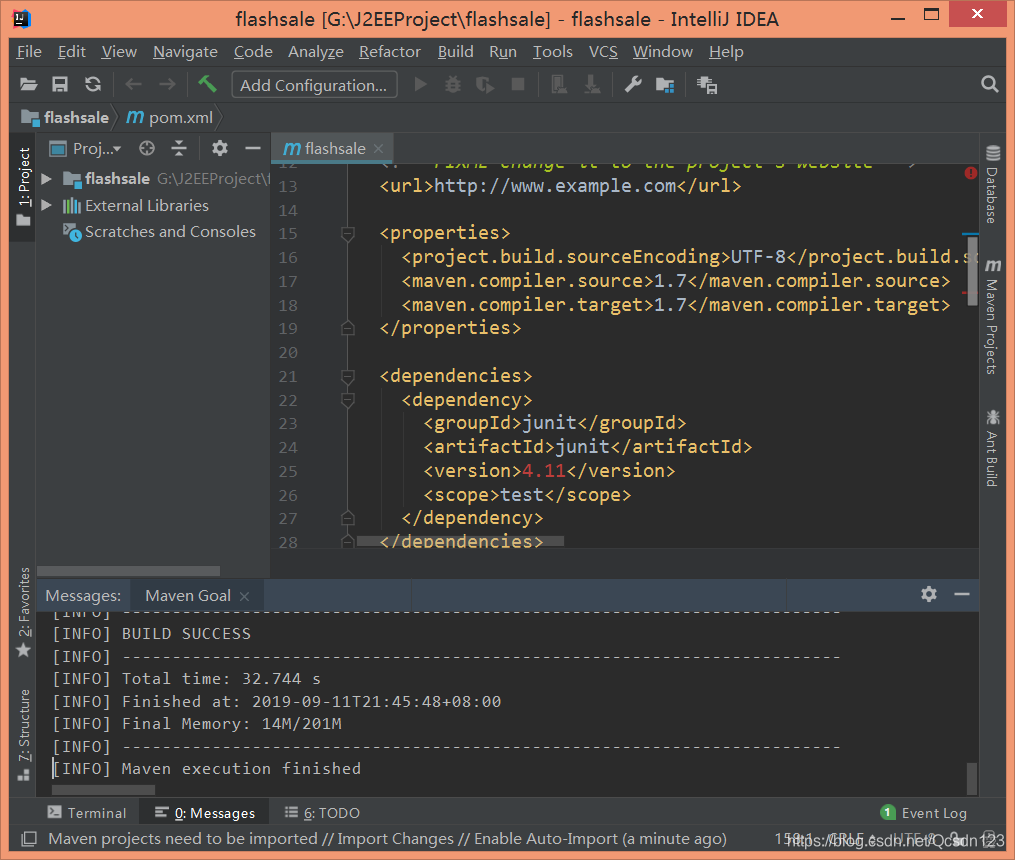This screenshot has width=1015, height=860.
Task: Click the red error indicator in editor
Action: point(970,173)
